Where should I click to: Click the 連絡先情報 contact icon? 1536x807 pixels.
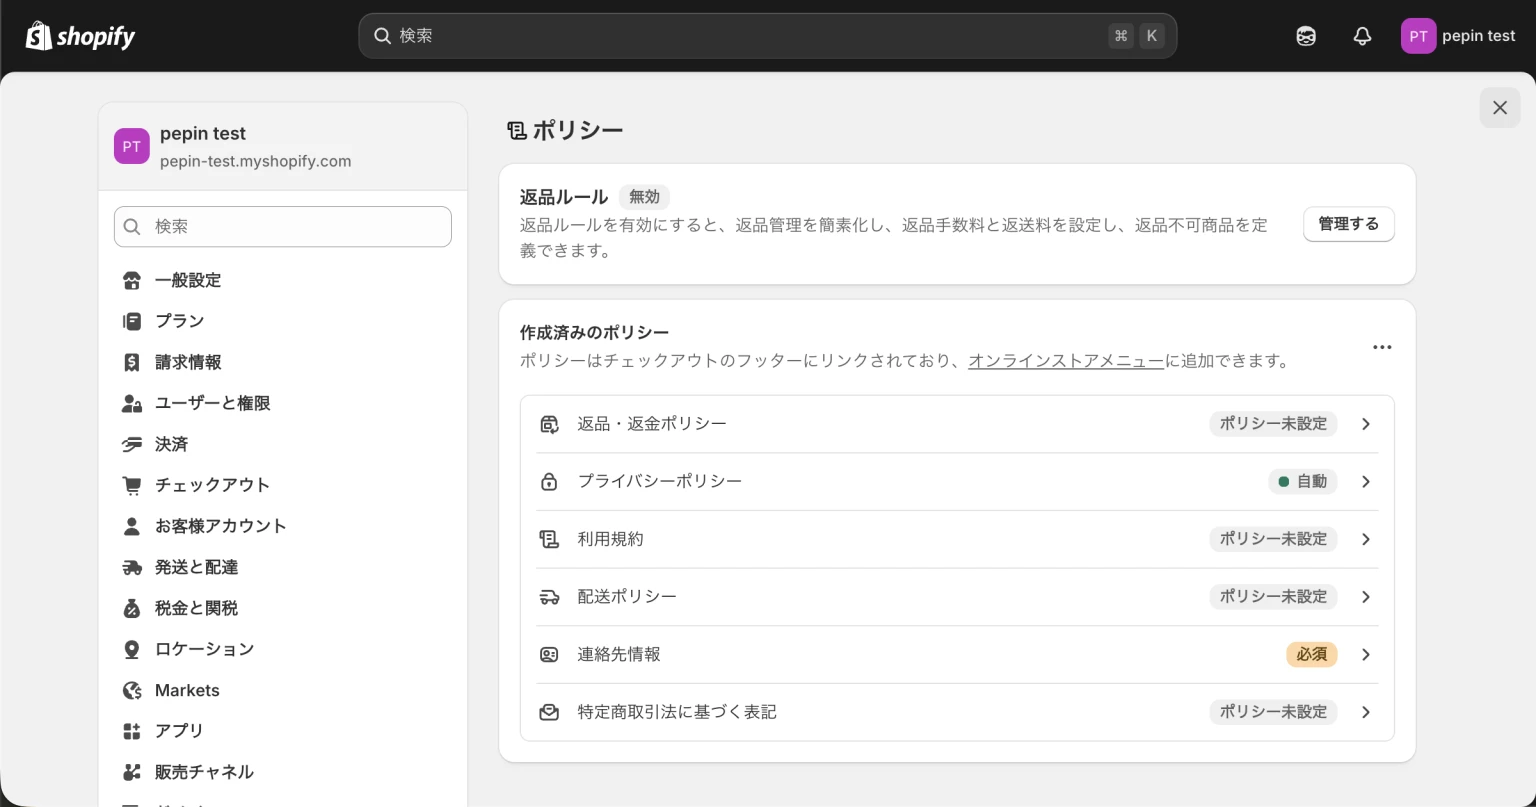point(549,654)
